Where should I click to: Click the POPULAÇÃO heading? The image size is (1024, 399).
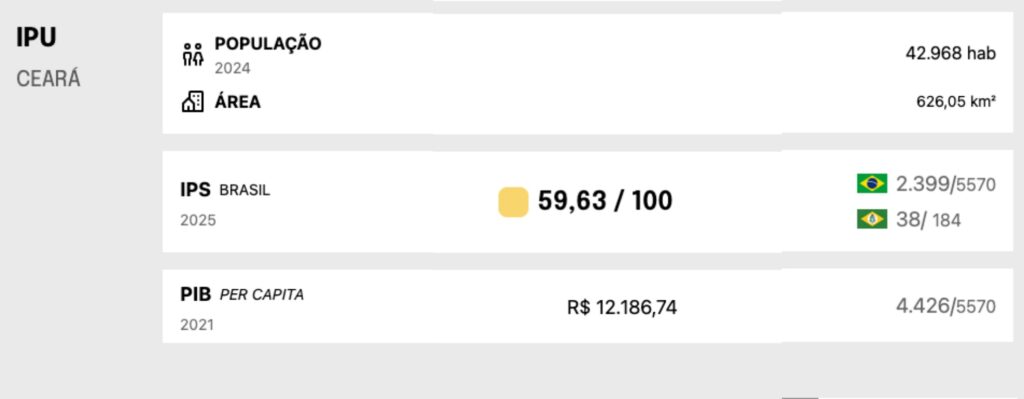click(x=268, y=44)
